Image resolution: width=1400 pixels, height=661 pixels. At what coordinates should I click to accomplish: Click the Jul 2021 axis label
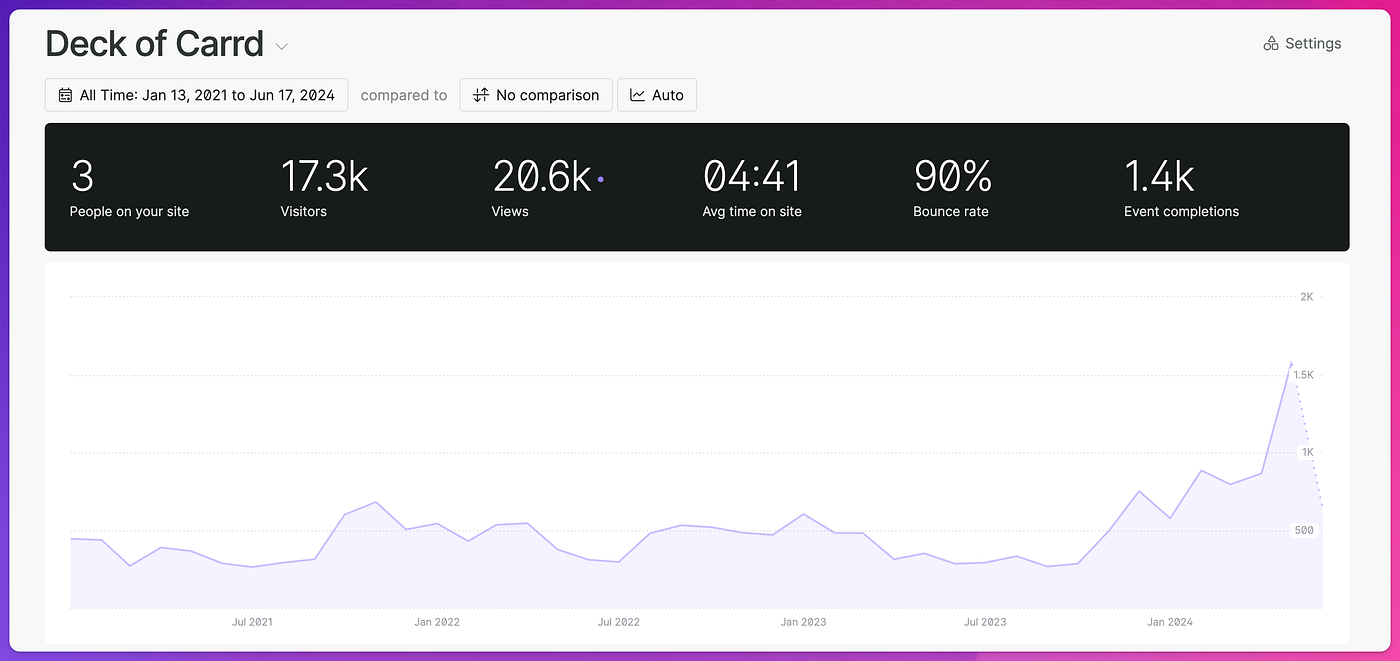coord(252,622)
